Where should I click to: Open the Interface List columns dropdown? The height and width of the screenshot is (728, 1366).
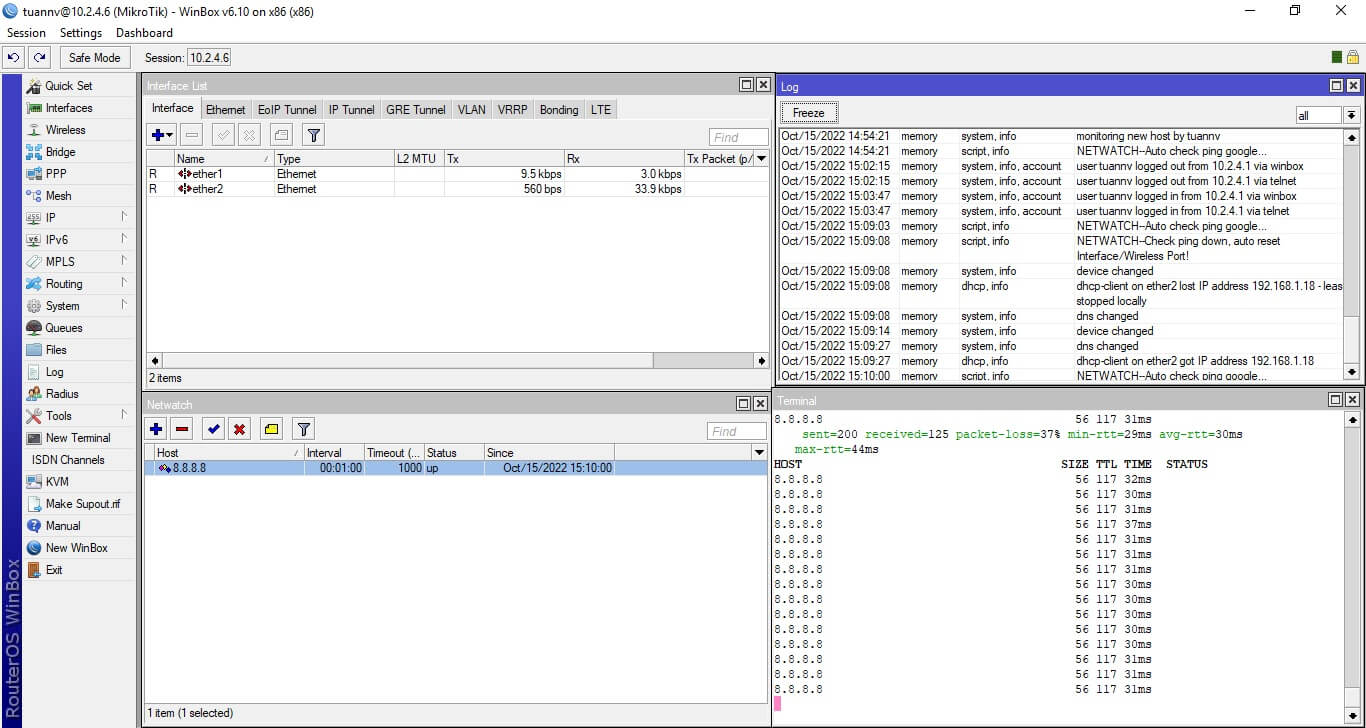point(762,159)
